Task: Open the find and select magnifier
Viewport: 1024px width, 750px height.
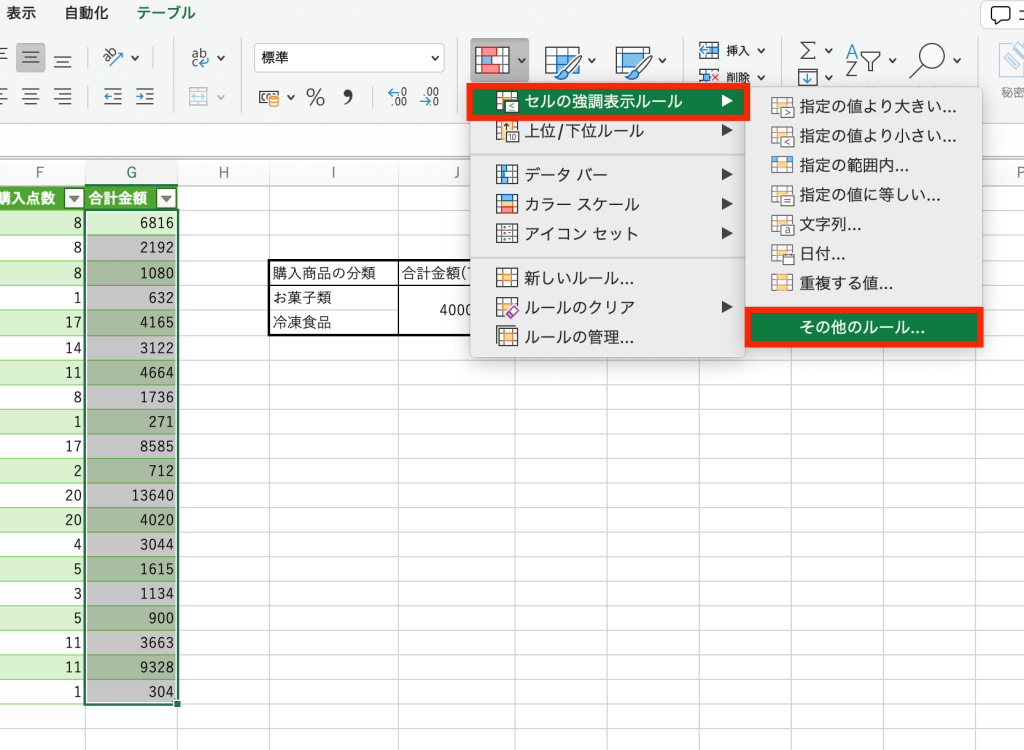Action: click(930, 59)
